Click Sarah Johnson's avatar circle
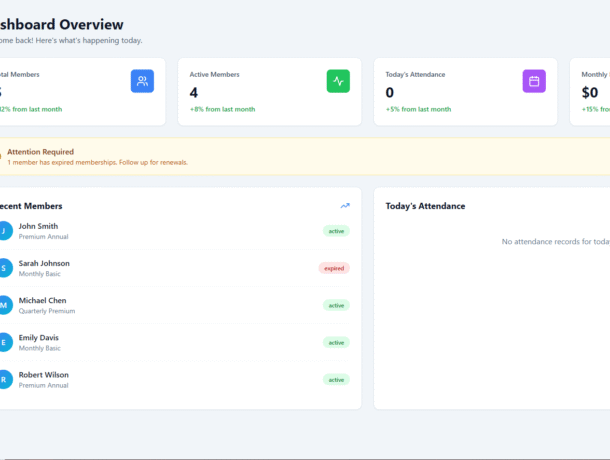610x460 pixels. pos(5,268)
